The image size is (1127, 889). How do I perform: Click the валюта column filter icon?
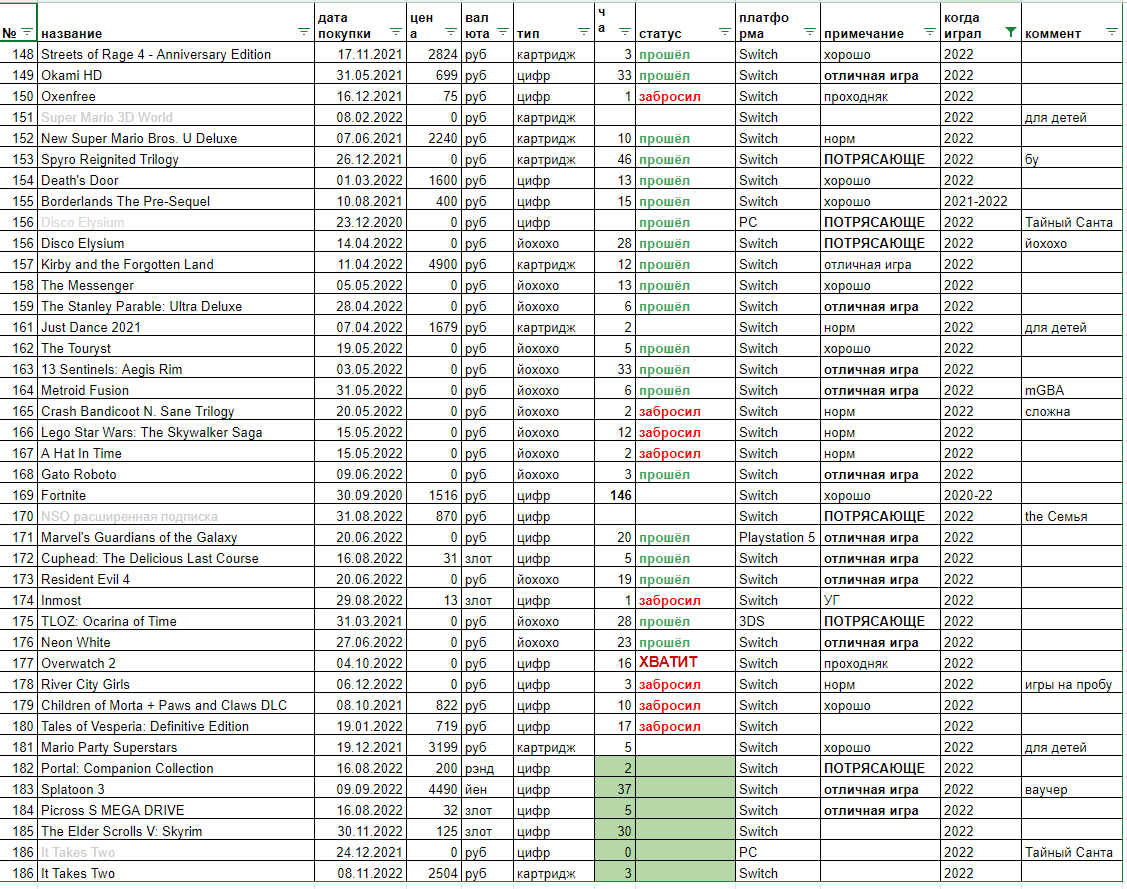pyautogui.click(x=503, y=32)
